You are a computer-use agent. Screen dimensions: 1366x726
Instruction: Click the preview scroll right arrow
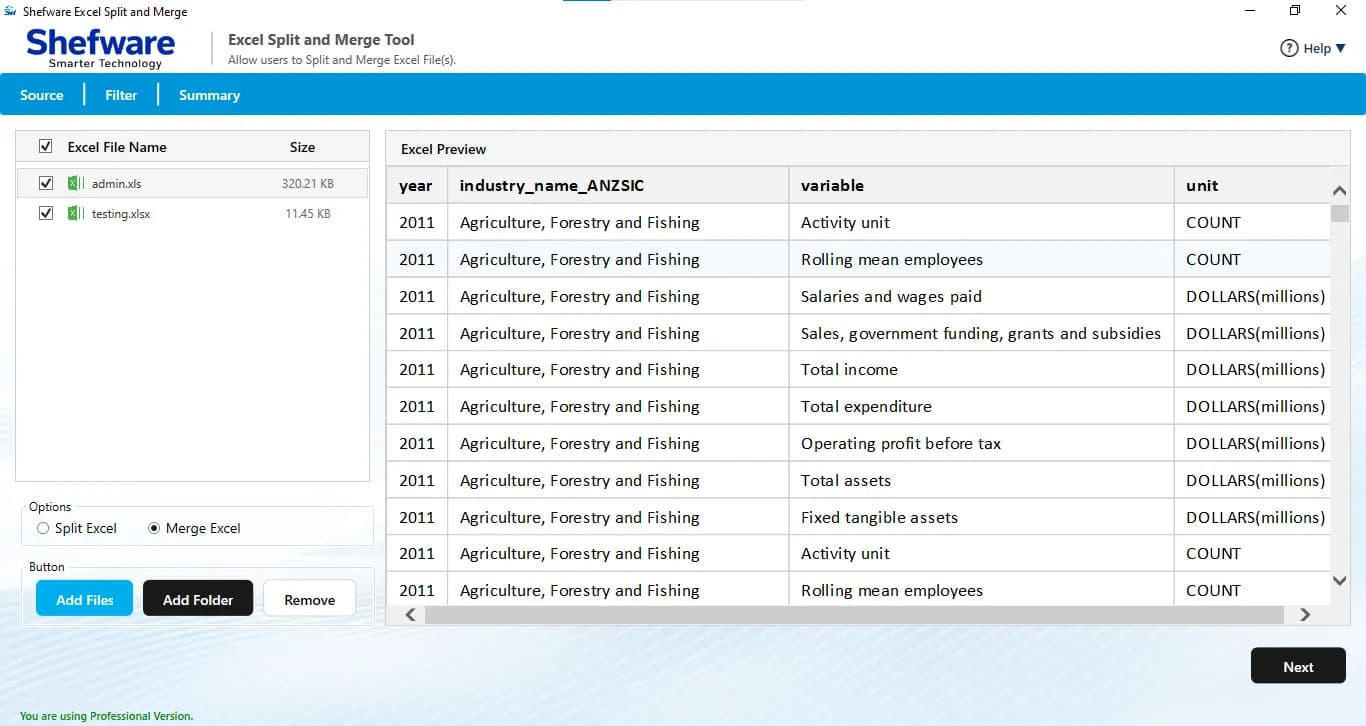tap(1304, 615)
